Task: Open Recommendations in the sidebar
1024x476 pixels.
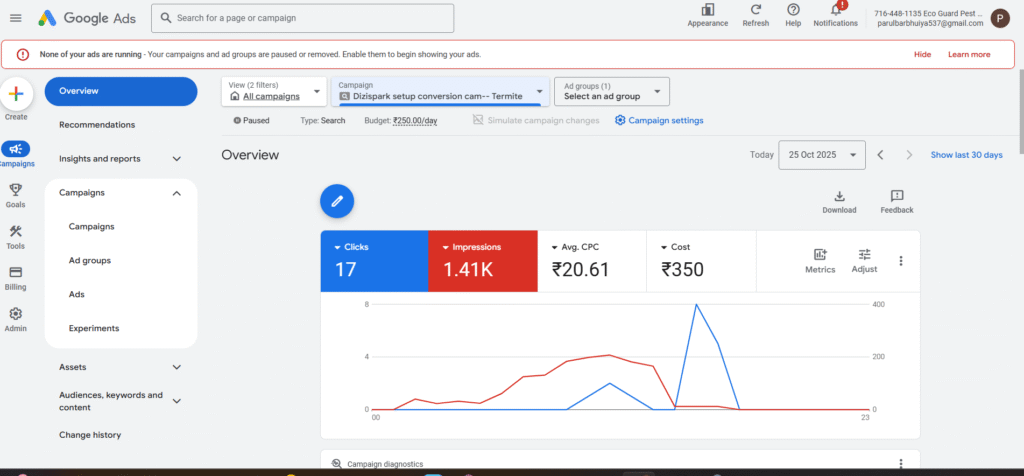Action: (x=97, y=125)
